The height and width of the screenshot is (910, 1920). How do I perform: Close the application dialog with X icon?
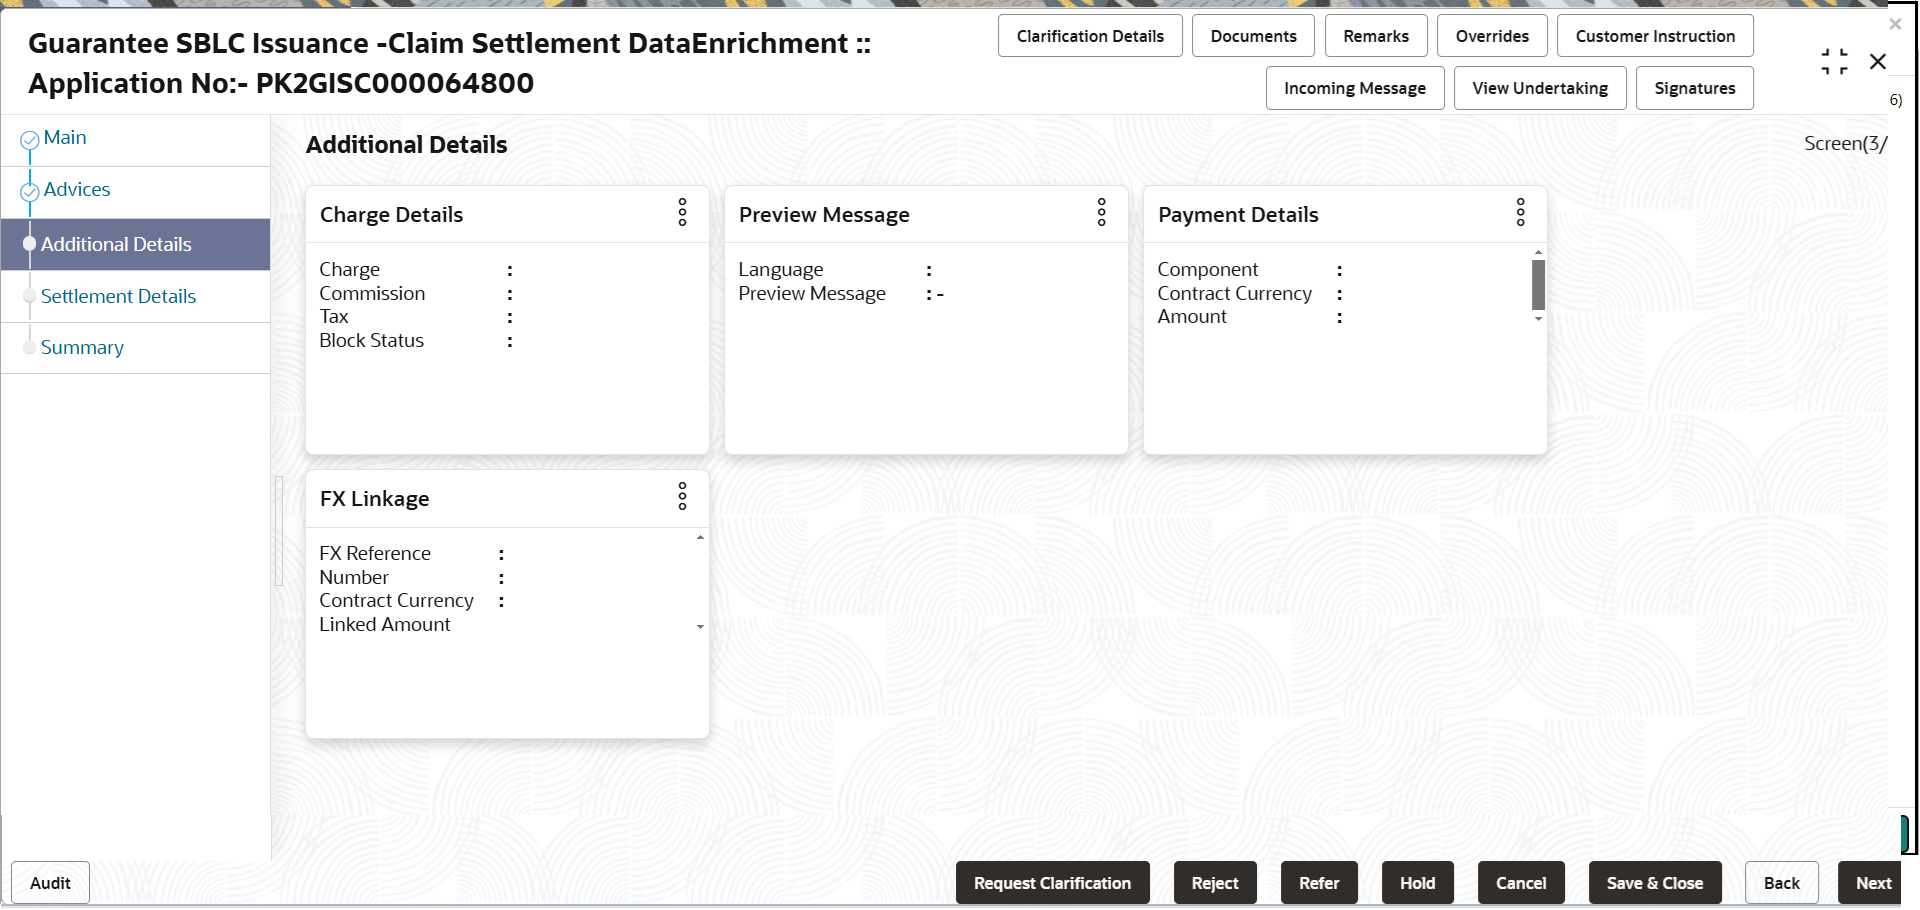pyautogui.click(x=1878, y=62)
